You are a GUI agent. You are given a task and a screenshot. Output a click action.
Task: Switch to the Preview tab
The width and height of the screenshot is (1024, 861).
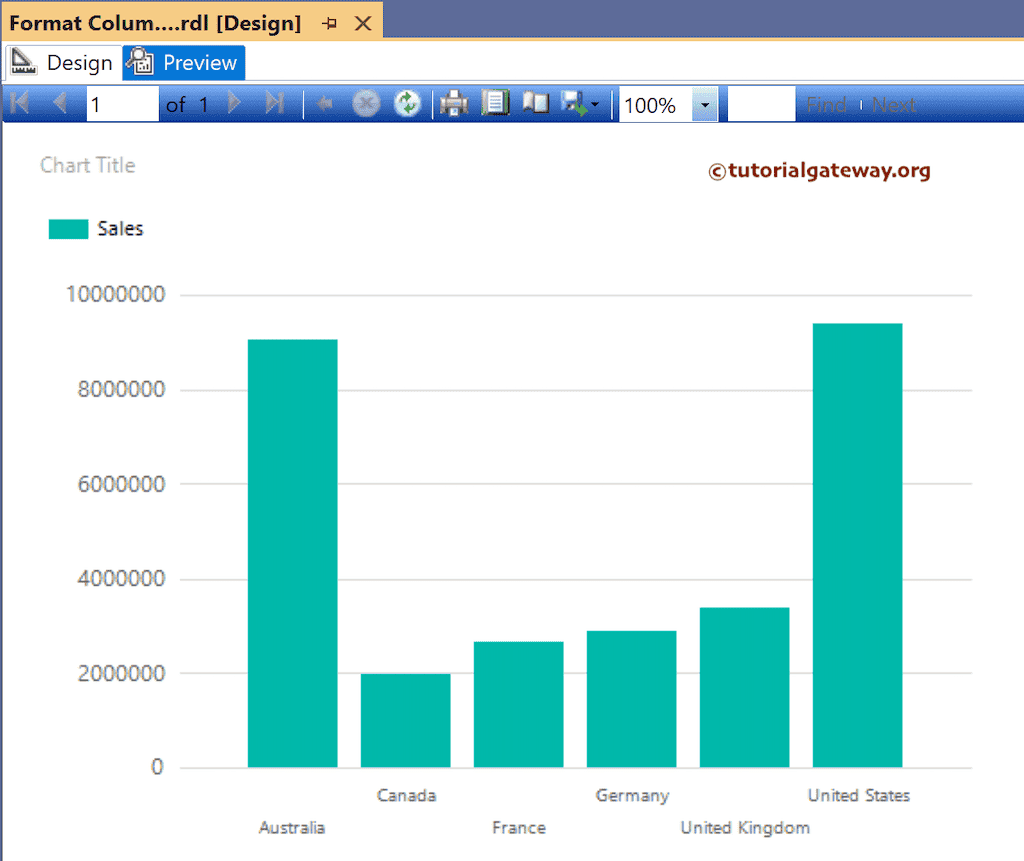tap(185, 63)
